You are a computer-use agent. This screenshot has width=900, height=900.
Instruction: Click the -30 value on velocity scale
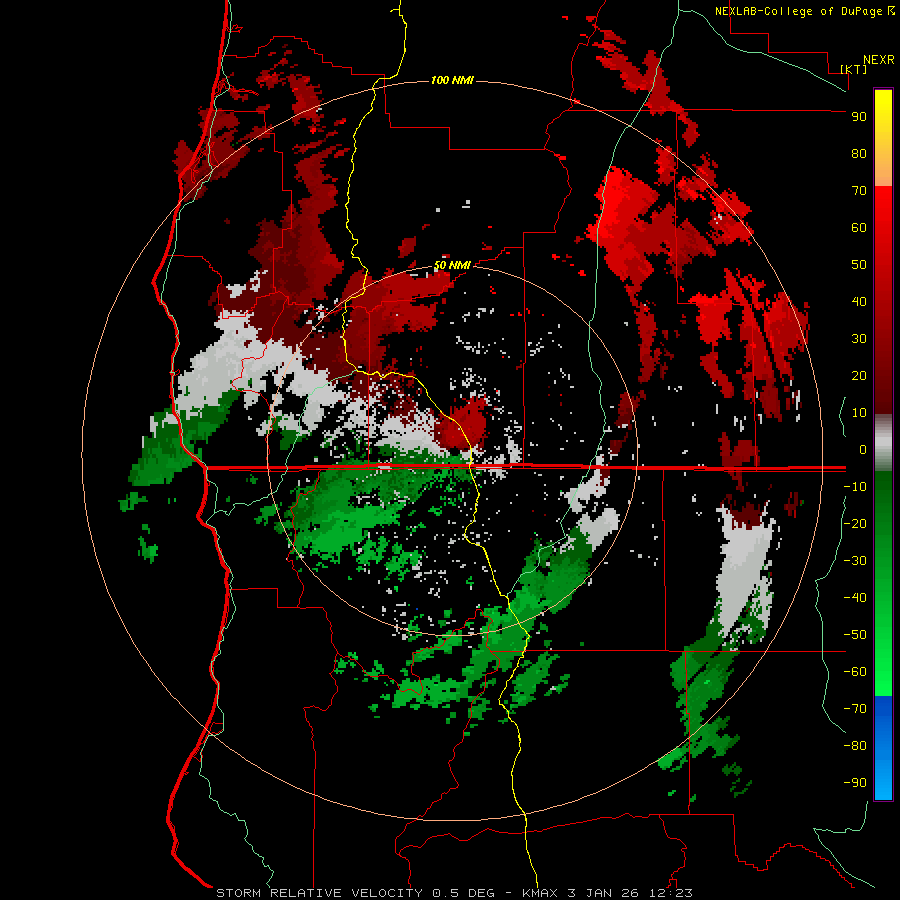[x=855, y=561]
